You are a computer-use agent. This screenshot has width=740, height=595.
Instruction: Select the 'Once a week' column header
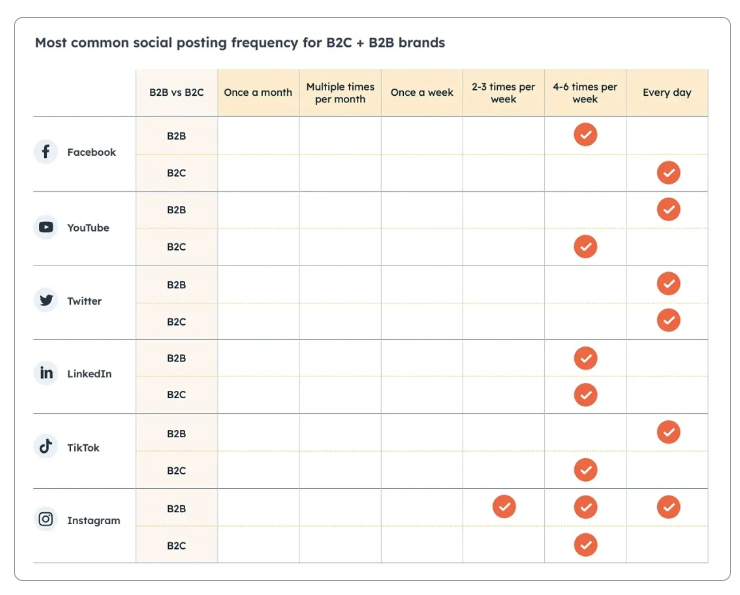pos(422,92)
